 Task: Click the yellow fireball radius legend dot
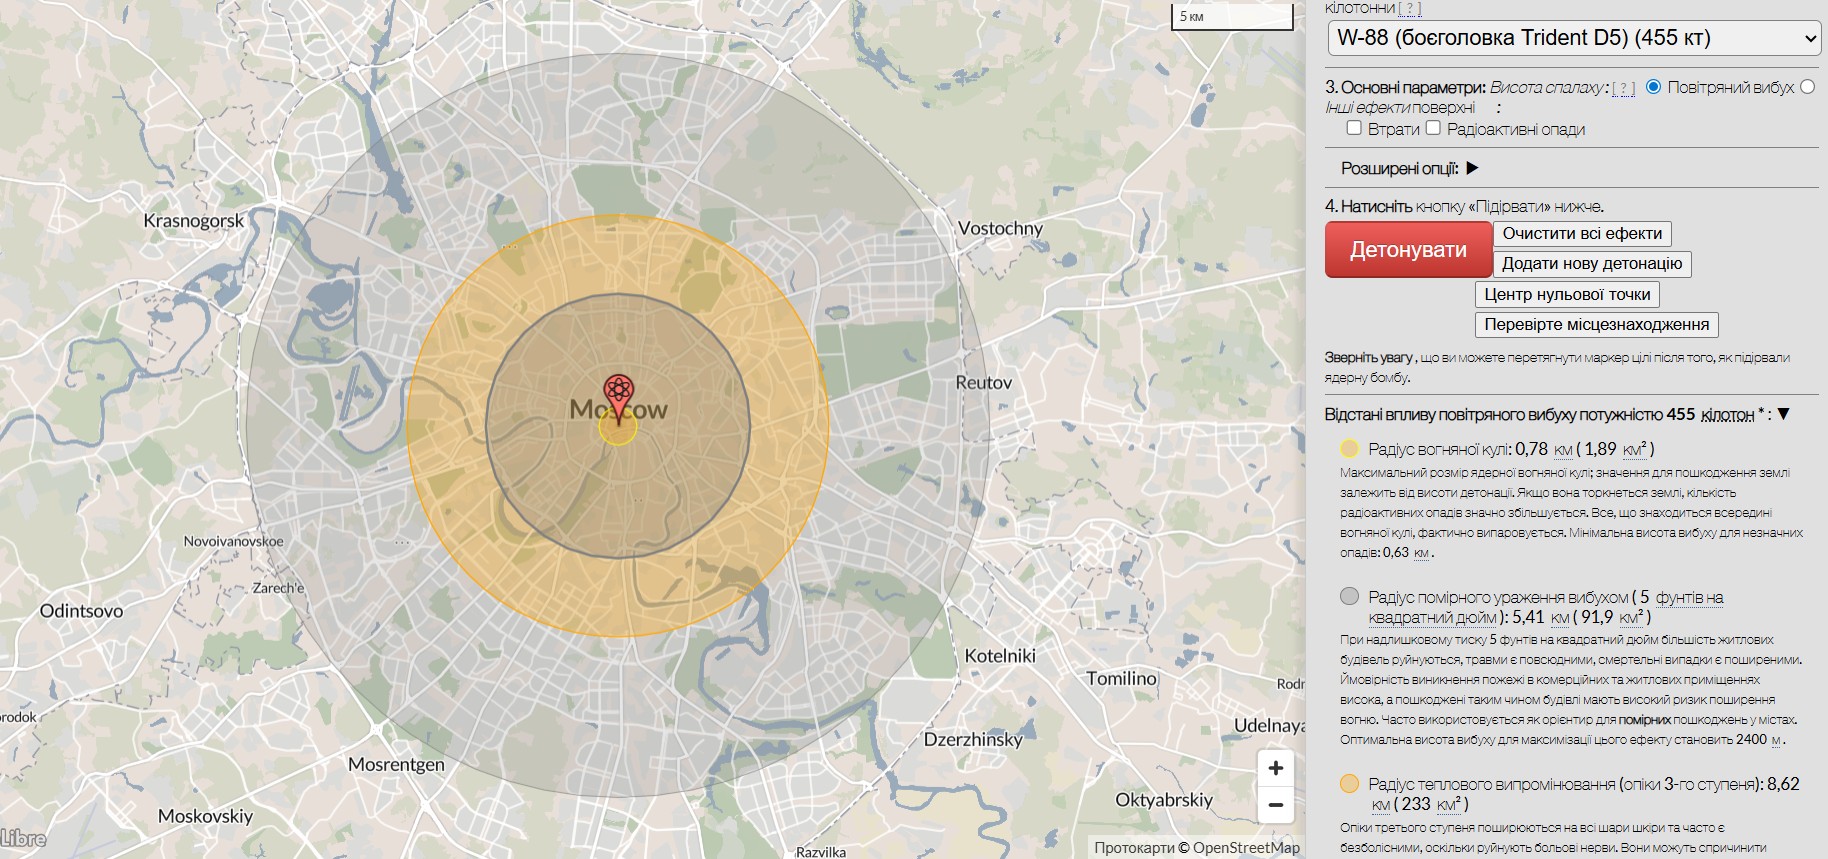[1349, 449]
